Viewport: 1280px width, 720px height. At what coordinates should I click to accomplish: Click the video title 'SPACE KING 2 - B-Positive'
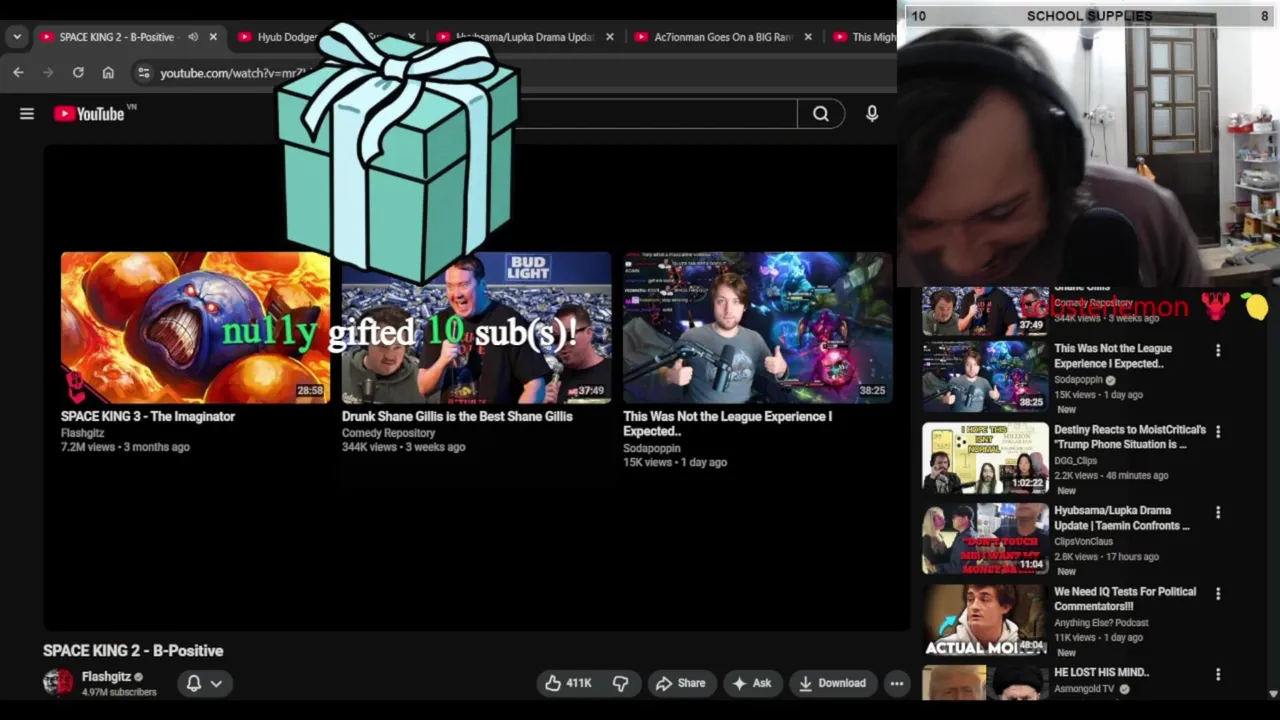click(x=133, y=650)
